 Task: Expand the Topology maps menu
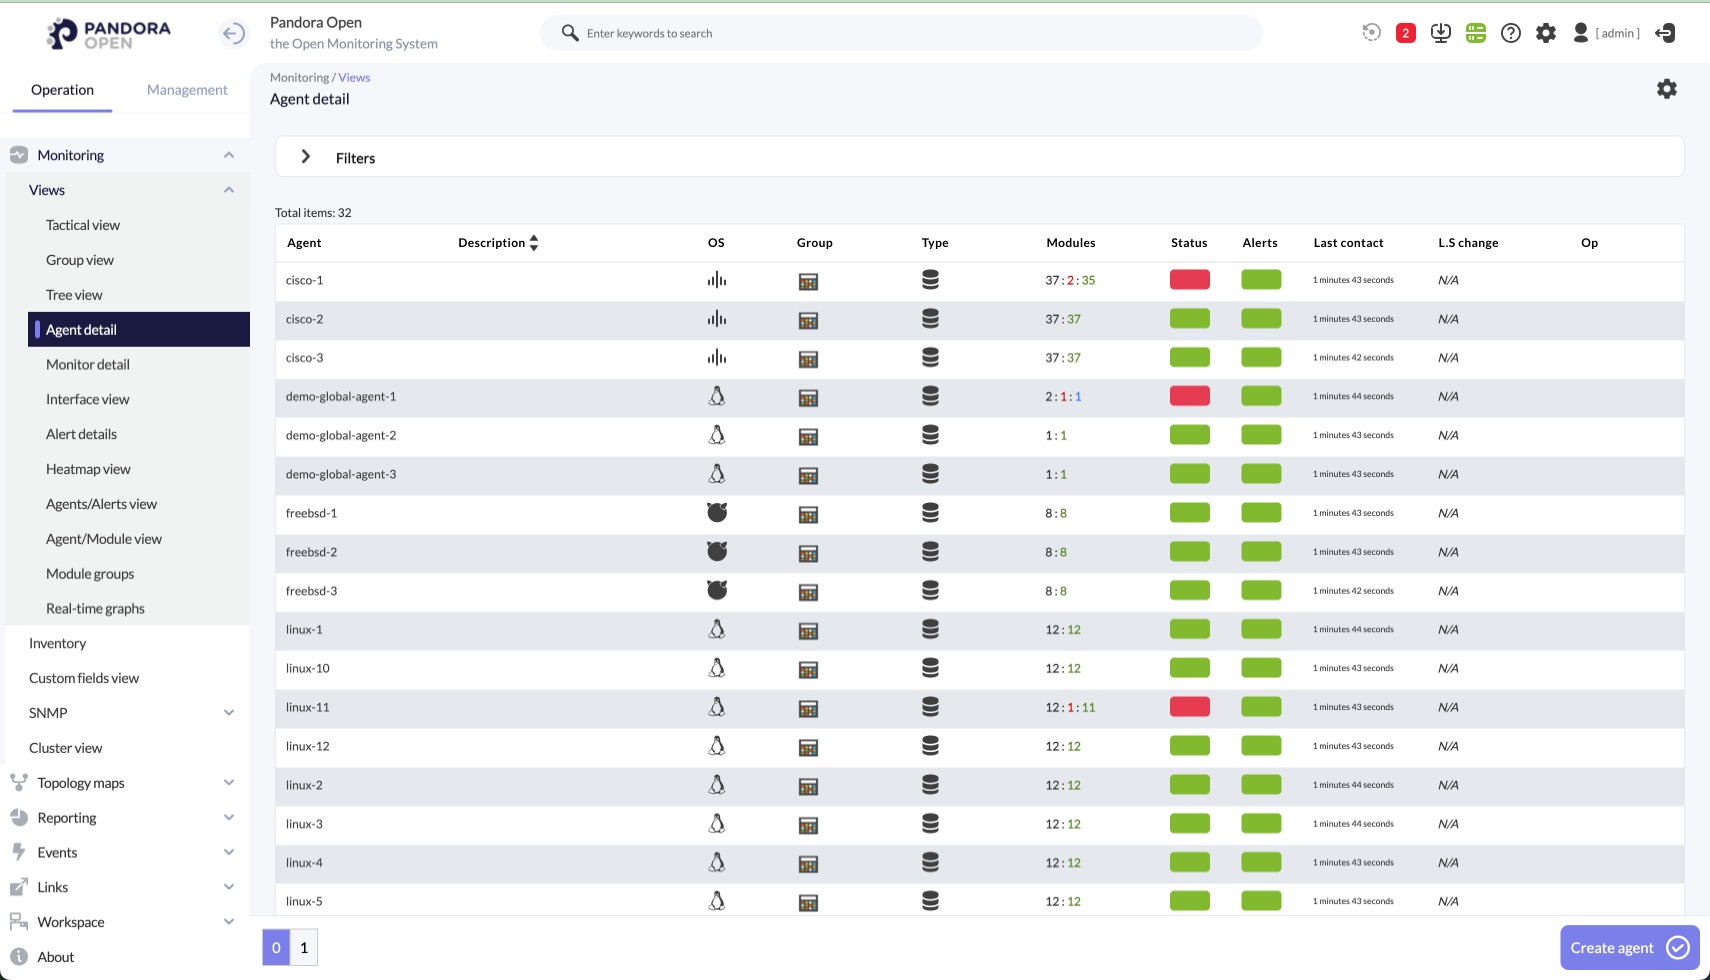pyautogui.click(x=229, y=783)
